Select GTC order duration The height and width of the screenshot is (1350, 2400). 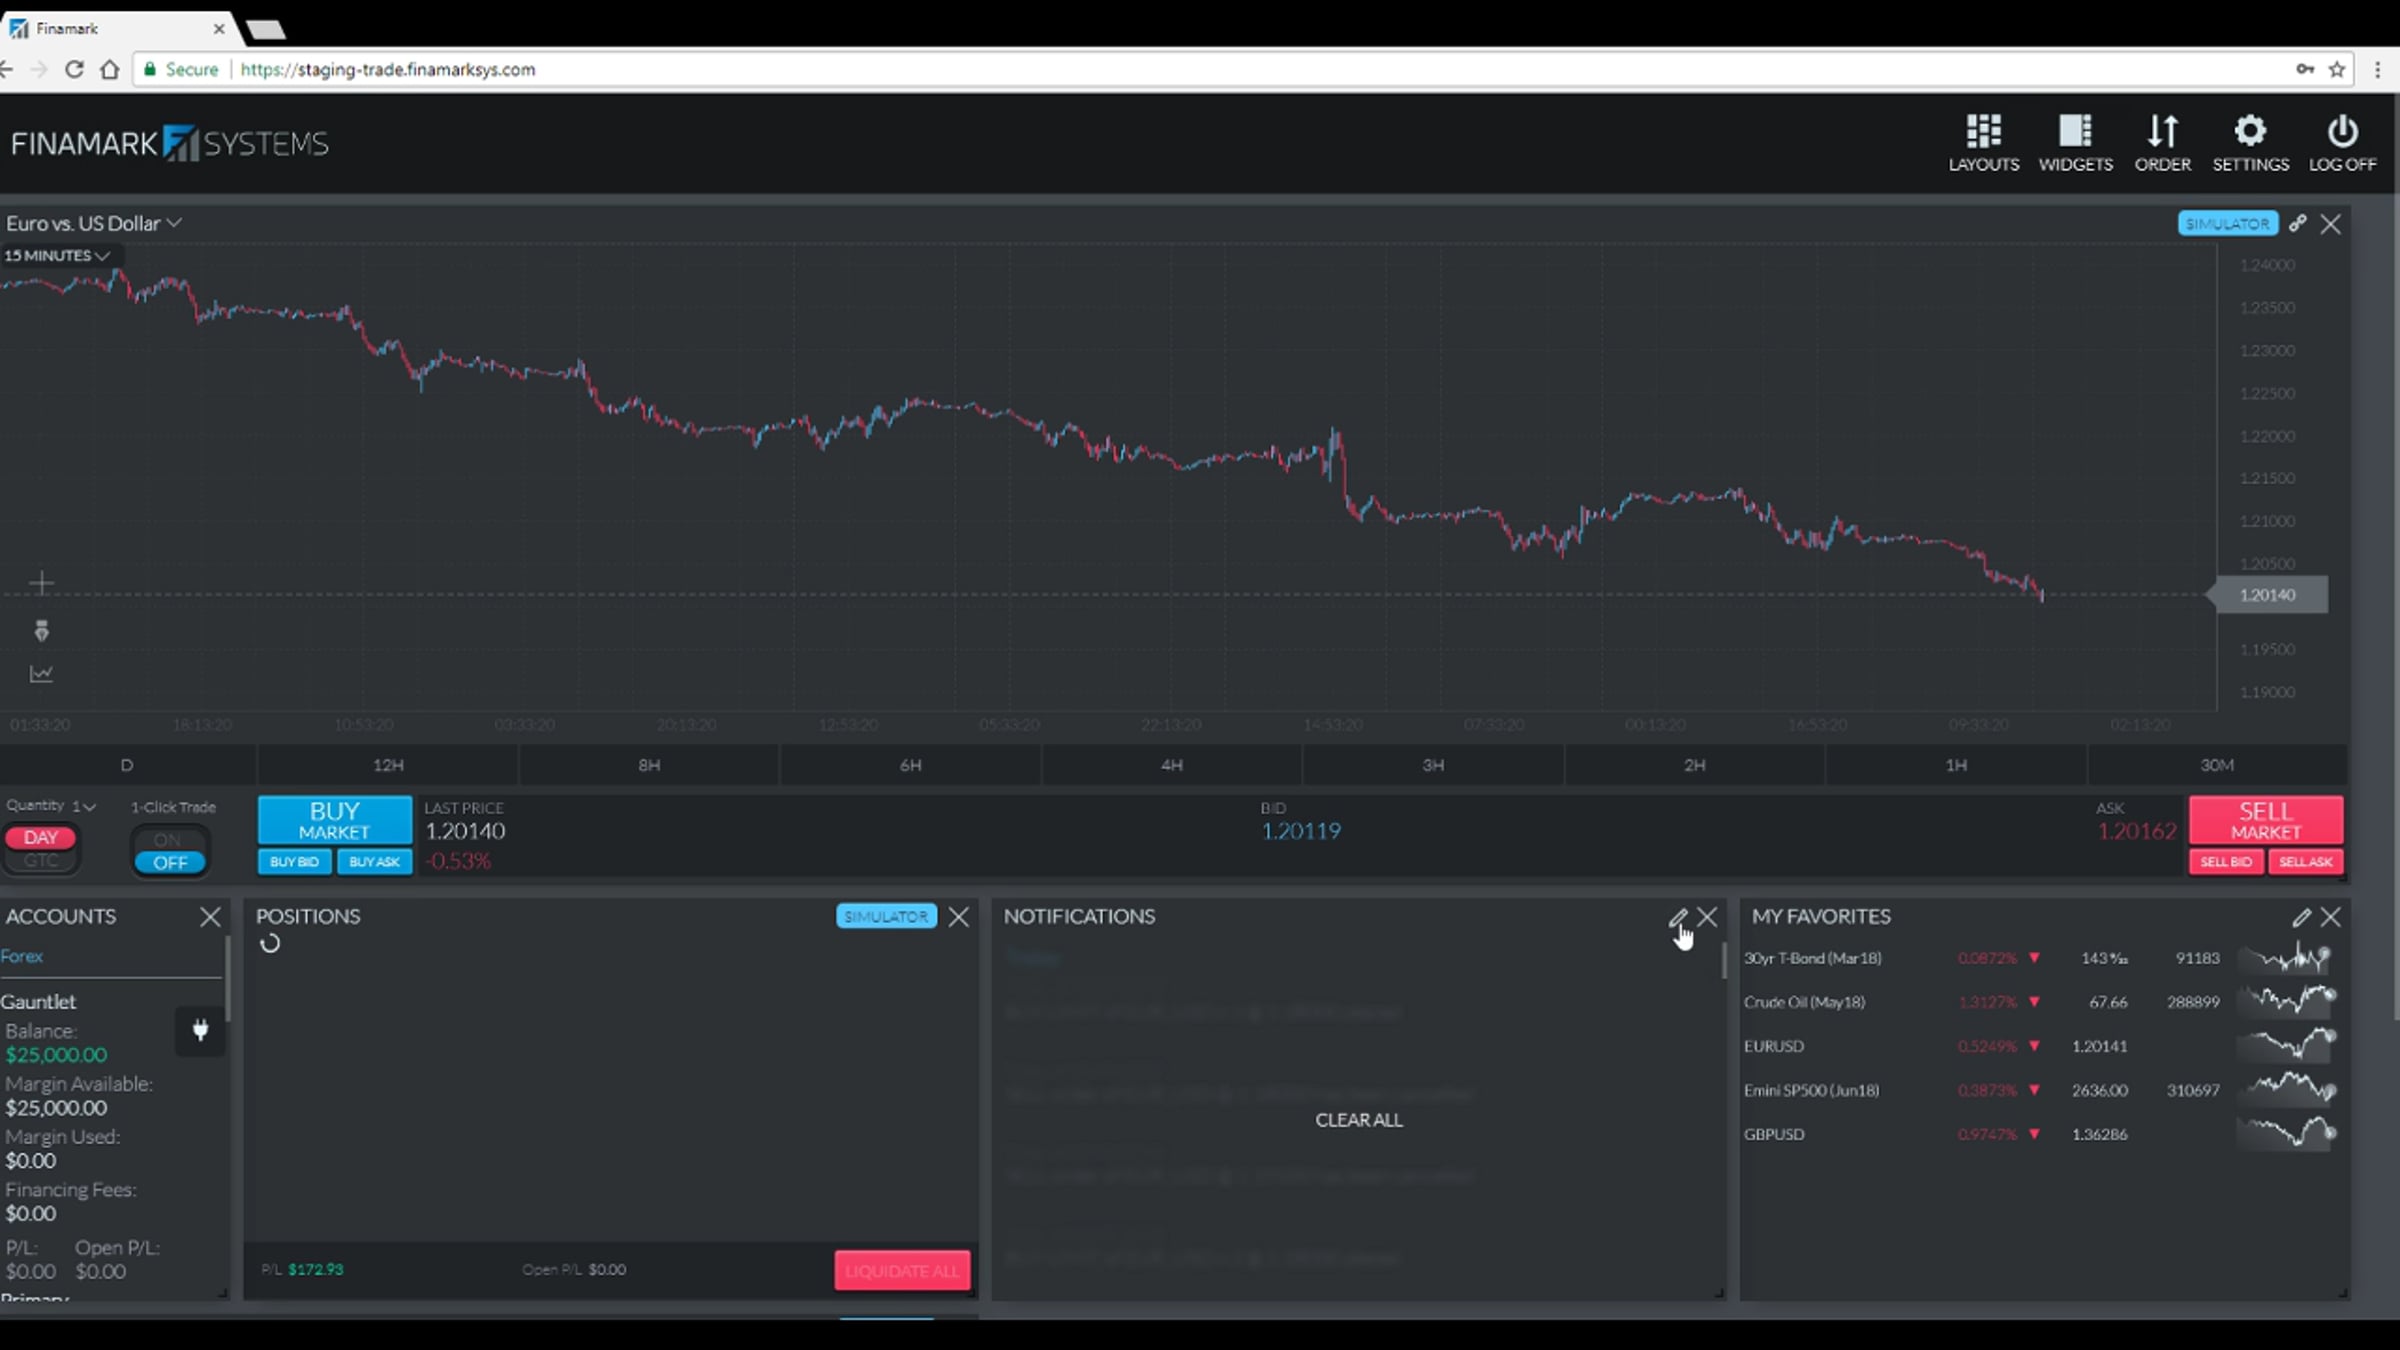coord(41,861)
